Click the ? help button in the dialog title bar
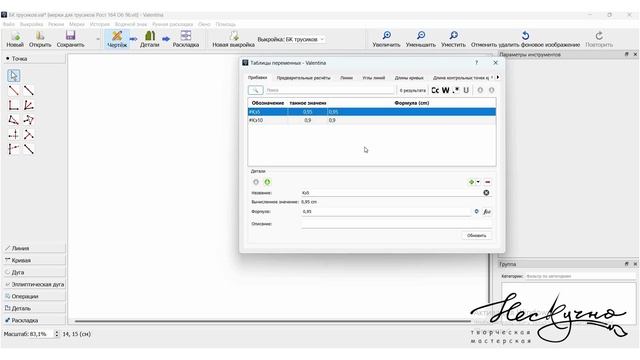The height and width of the screenshot is (360, 640). 476,63
